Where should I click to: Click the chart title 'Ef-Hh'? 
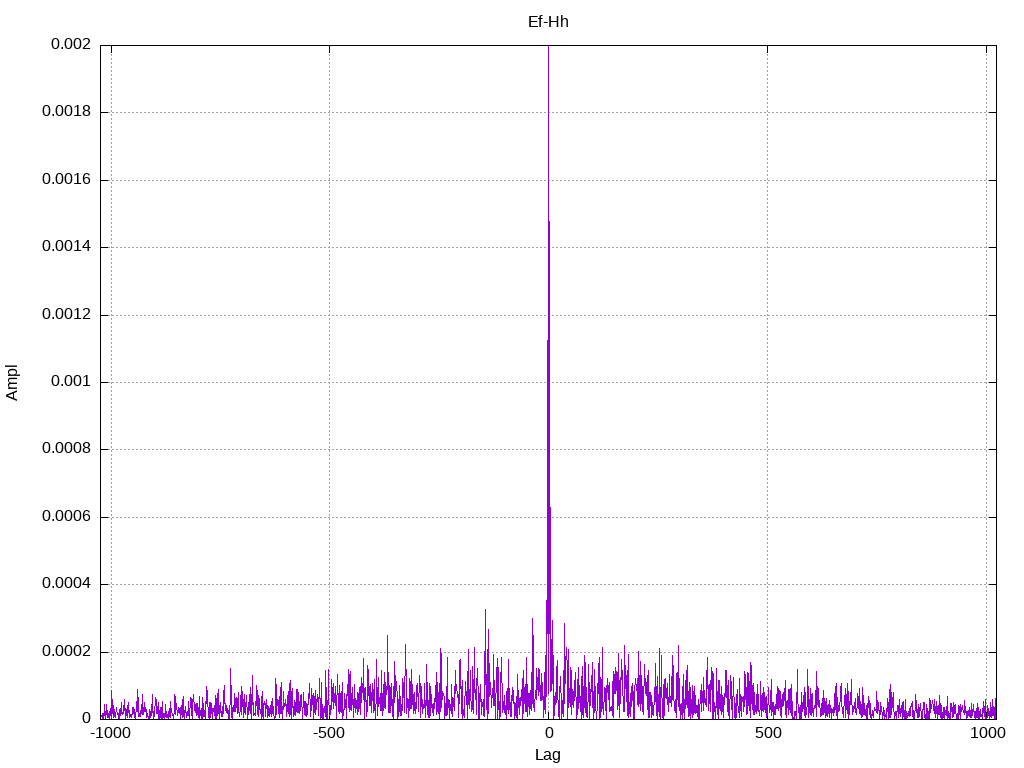548,21
